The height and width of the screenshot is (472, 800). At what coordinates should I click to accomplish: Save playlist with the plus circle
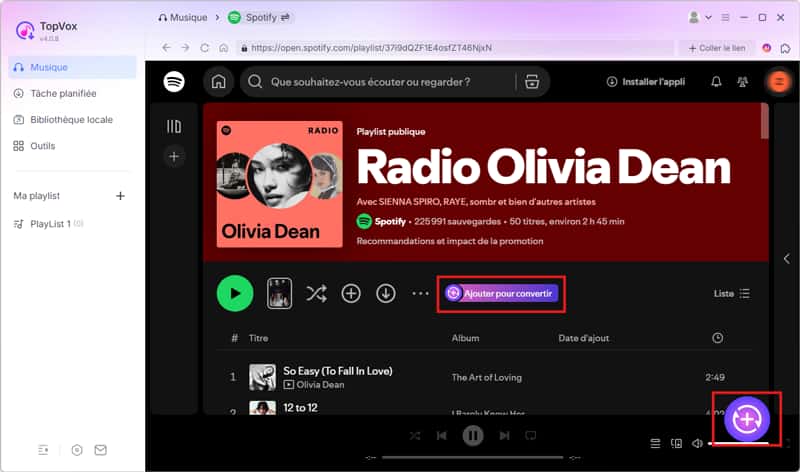(351, 293)
